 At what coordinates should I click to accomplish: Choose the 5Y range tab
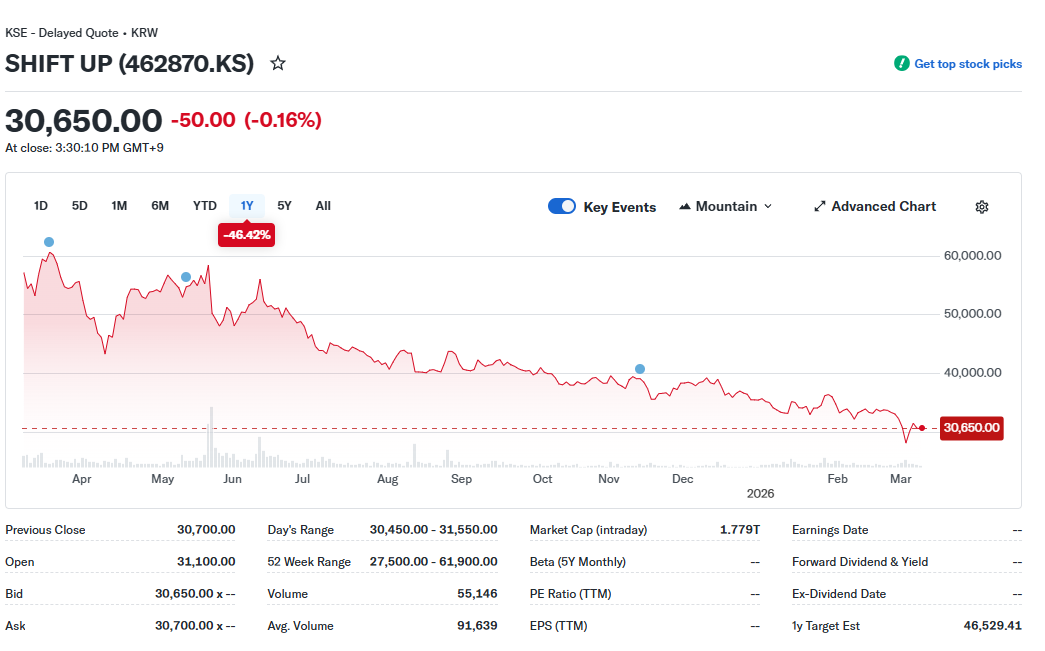tap(285, 206)
